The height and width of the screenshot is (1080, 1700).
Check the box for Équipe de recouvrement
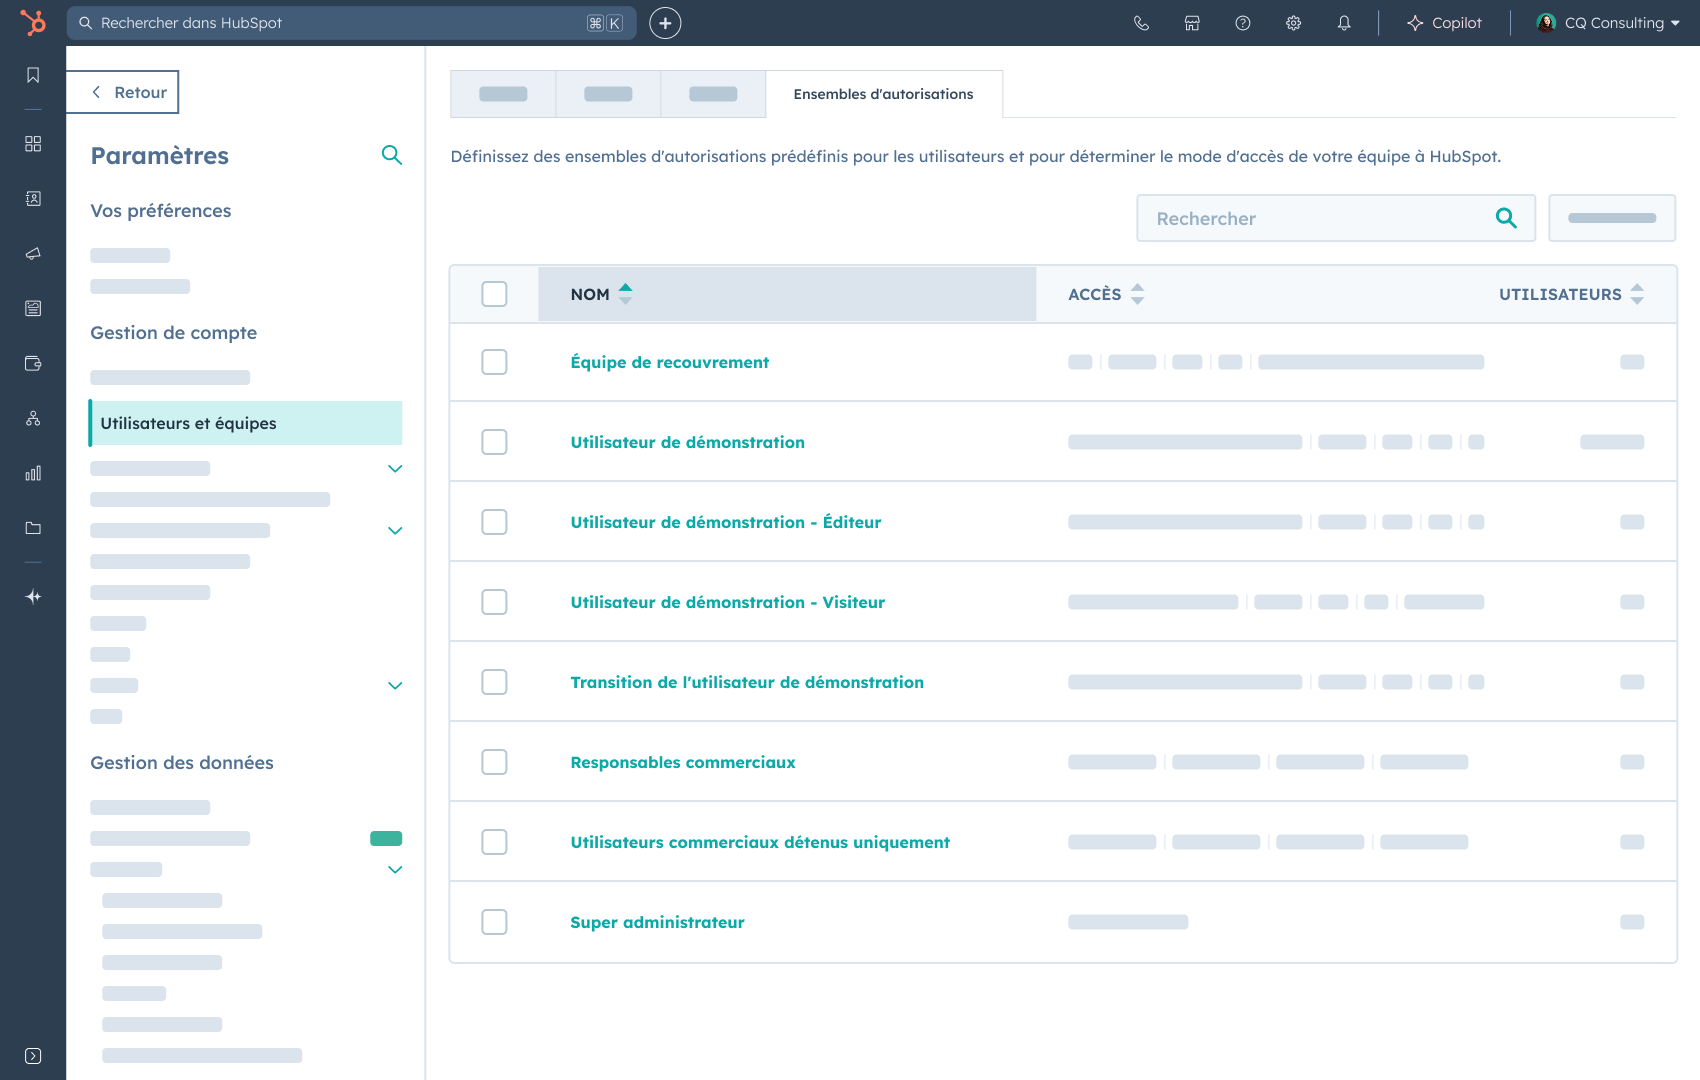pyautogui.click(x=494, y=362)
